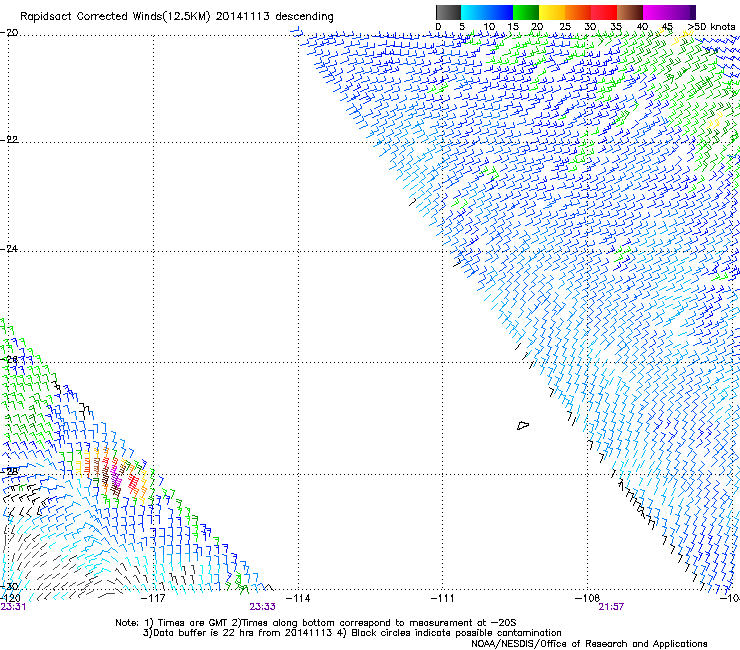Click the '40' legend scale label

pyautogui.click(x=642, y=26)
